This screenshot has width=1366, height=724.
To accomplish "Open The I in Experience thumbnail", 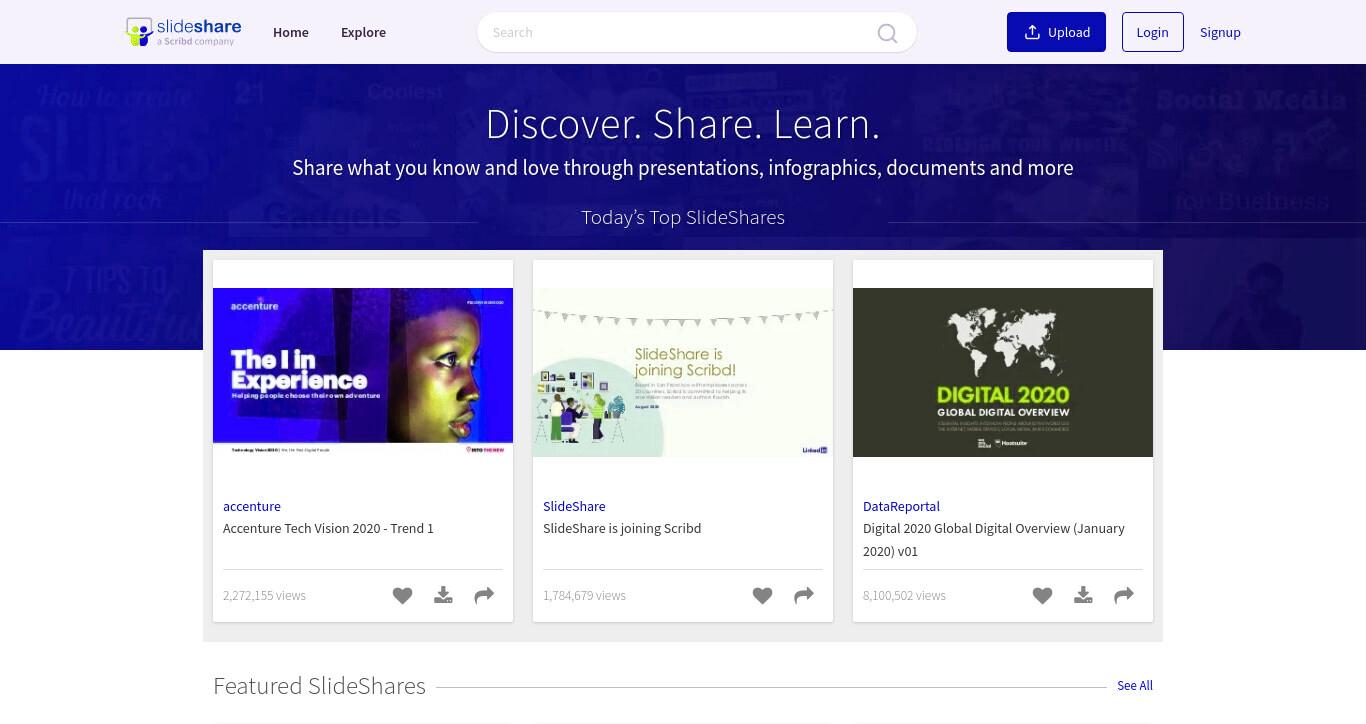I will tap(363, 372).
